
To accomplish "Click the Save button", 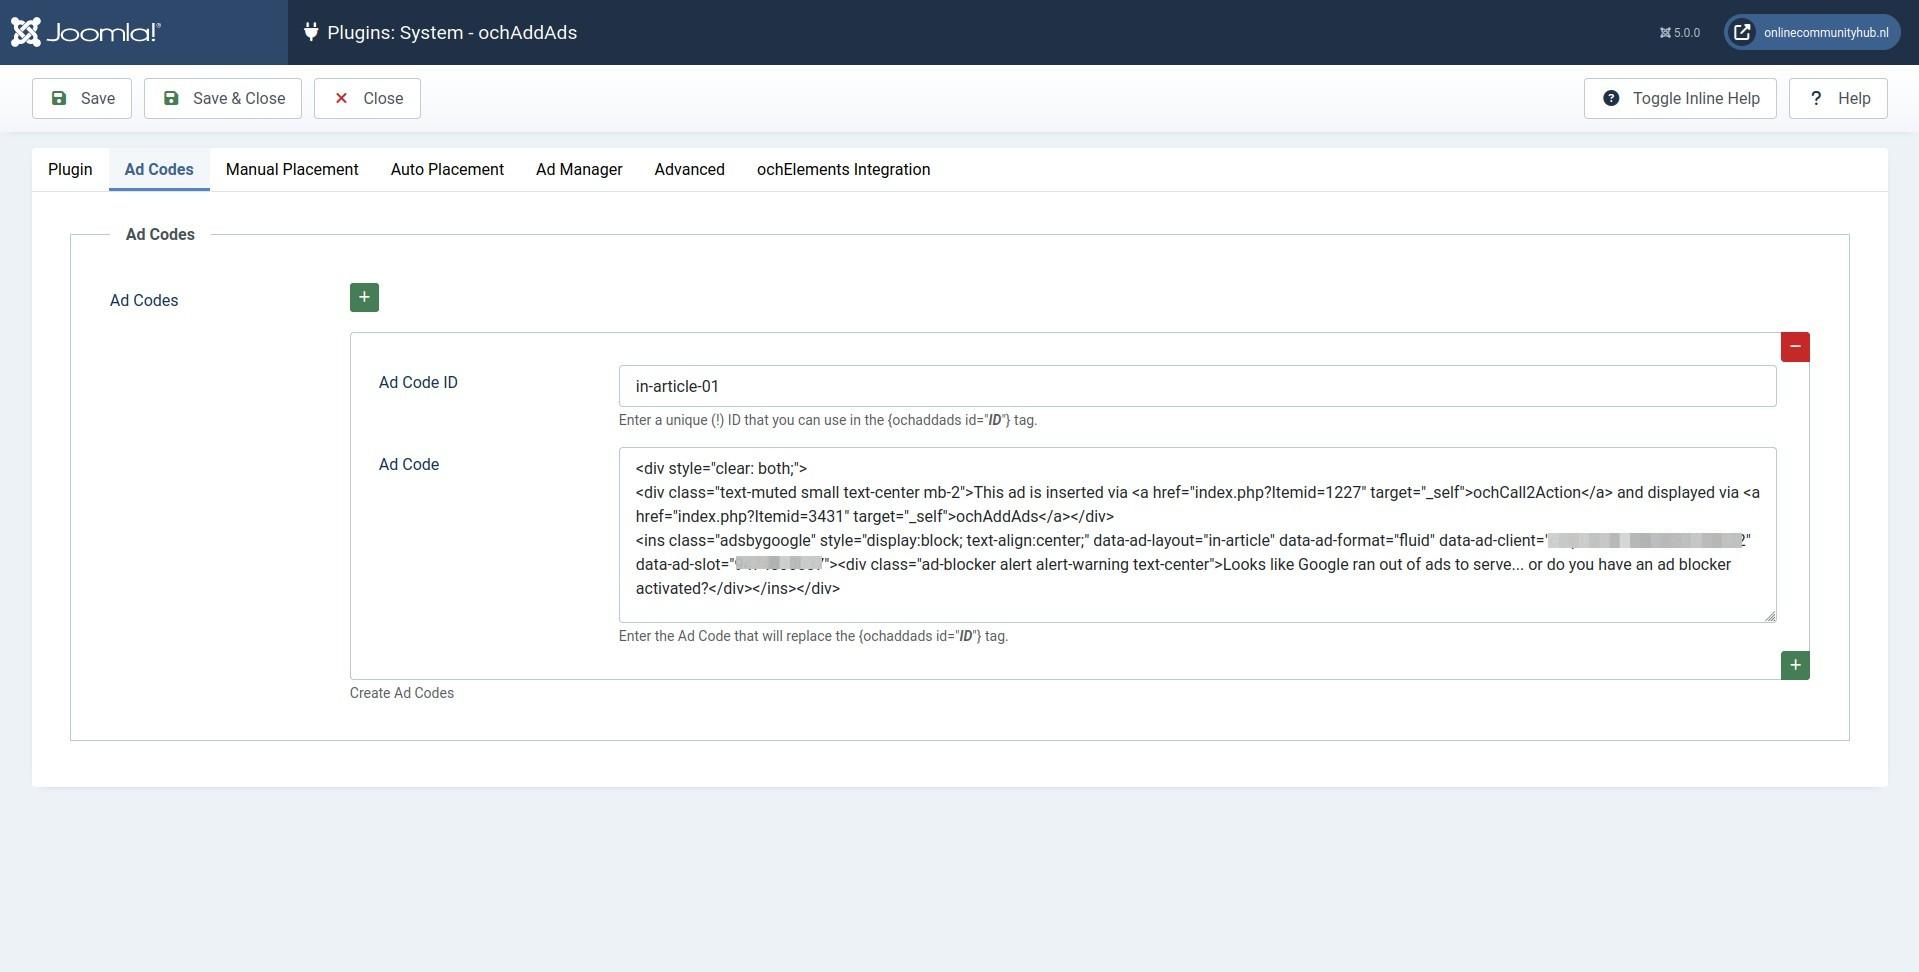I will point(82,98).
